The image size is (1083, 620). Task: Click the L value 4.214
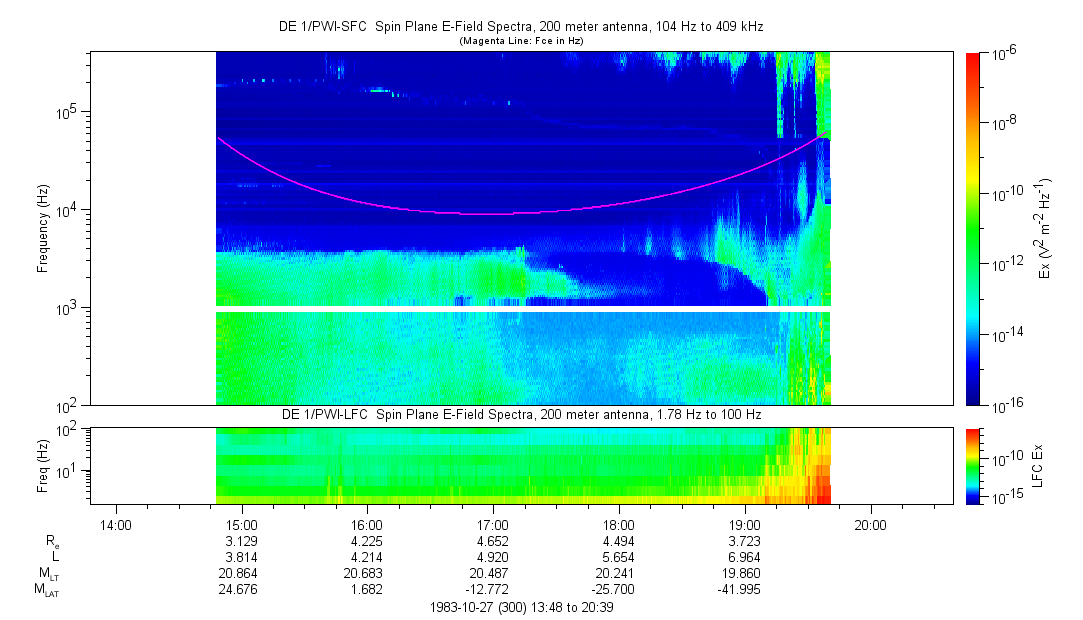coord(367,557)
